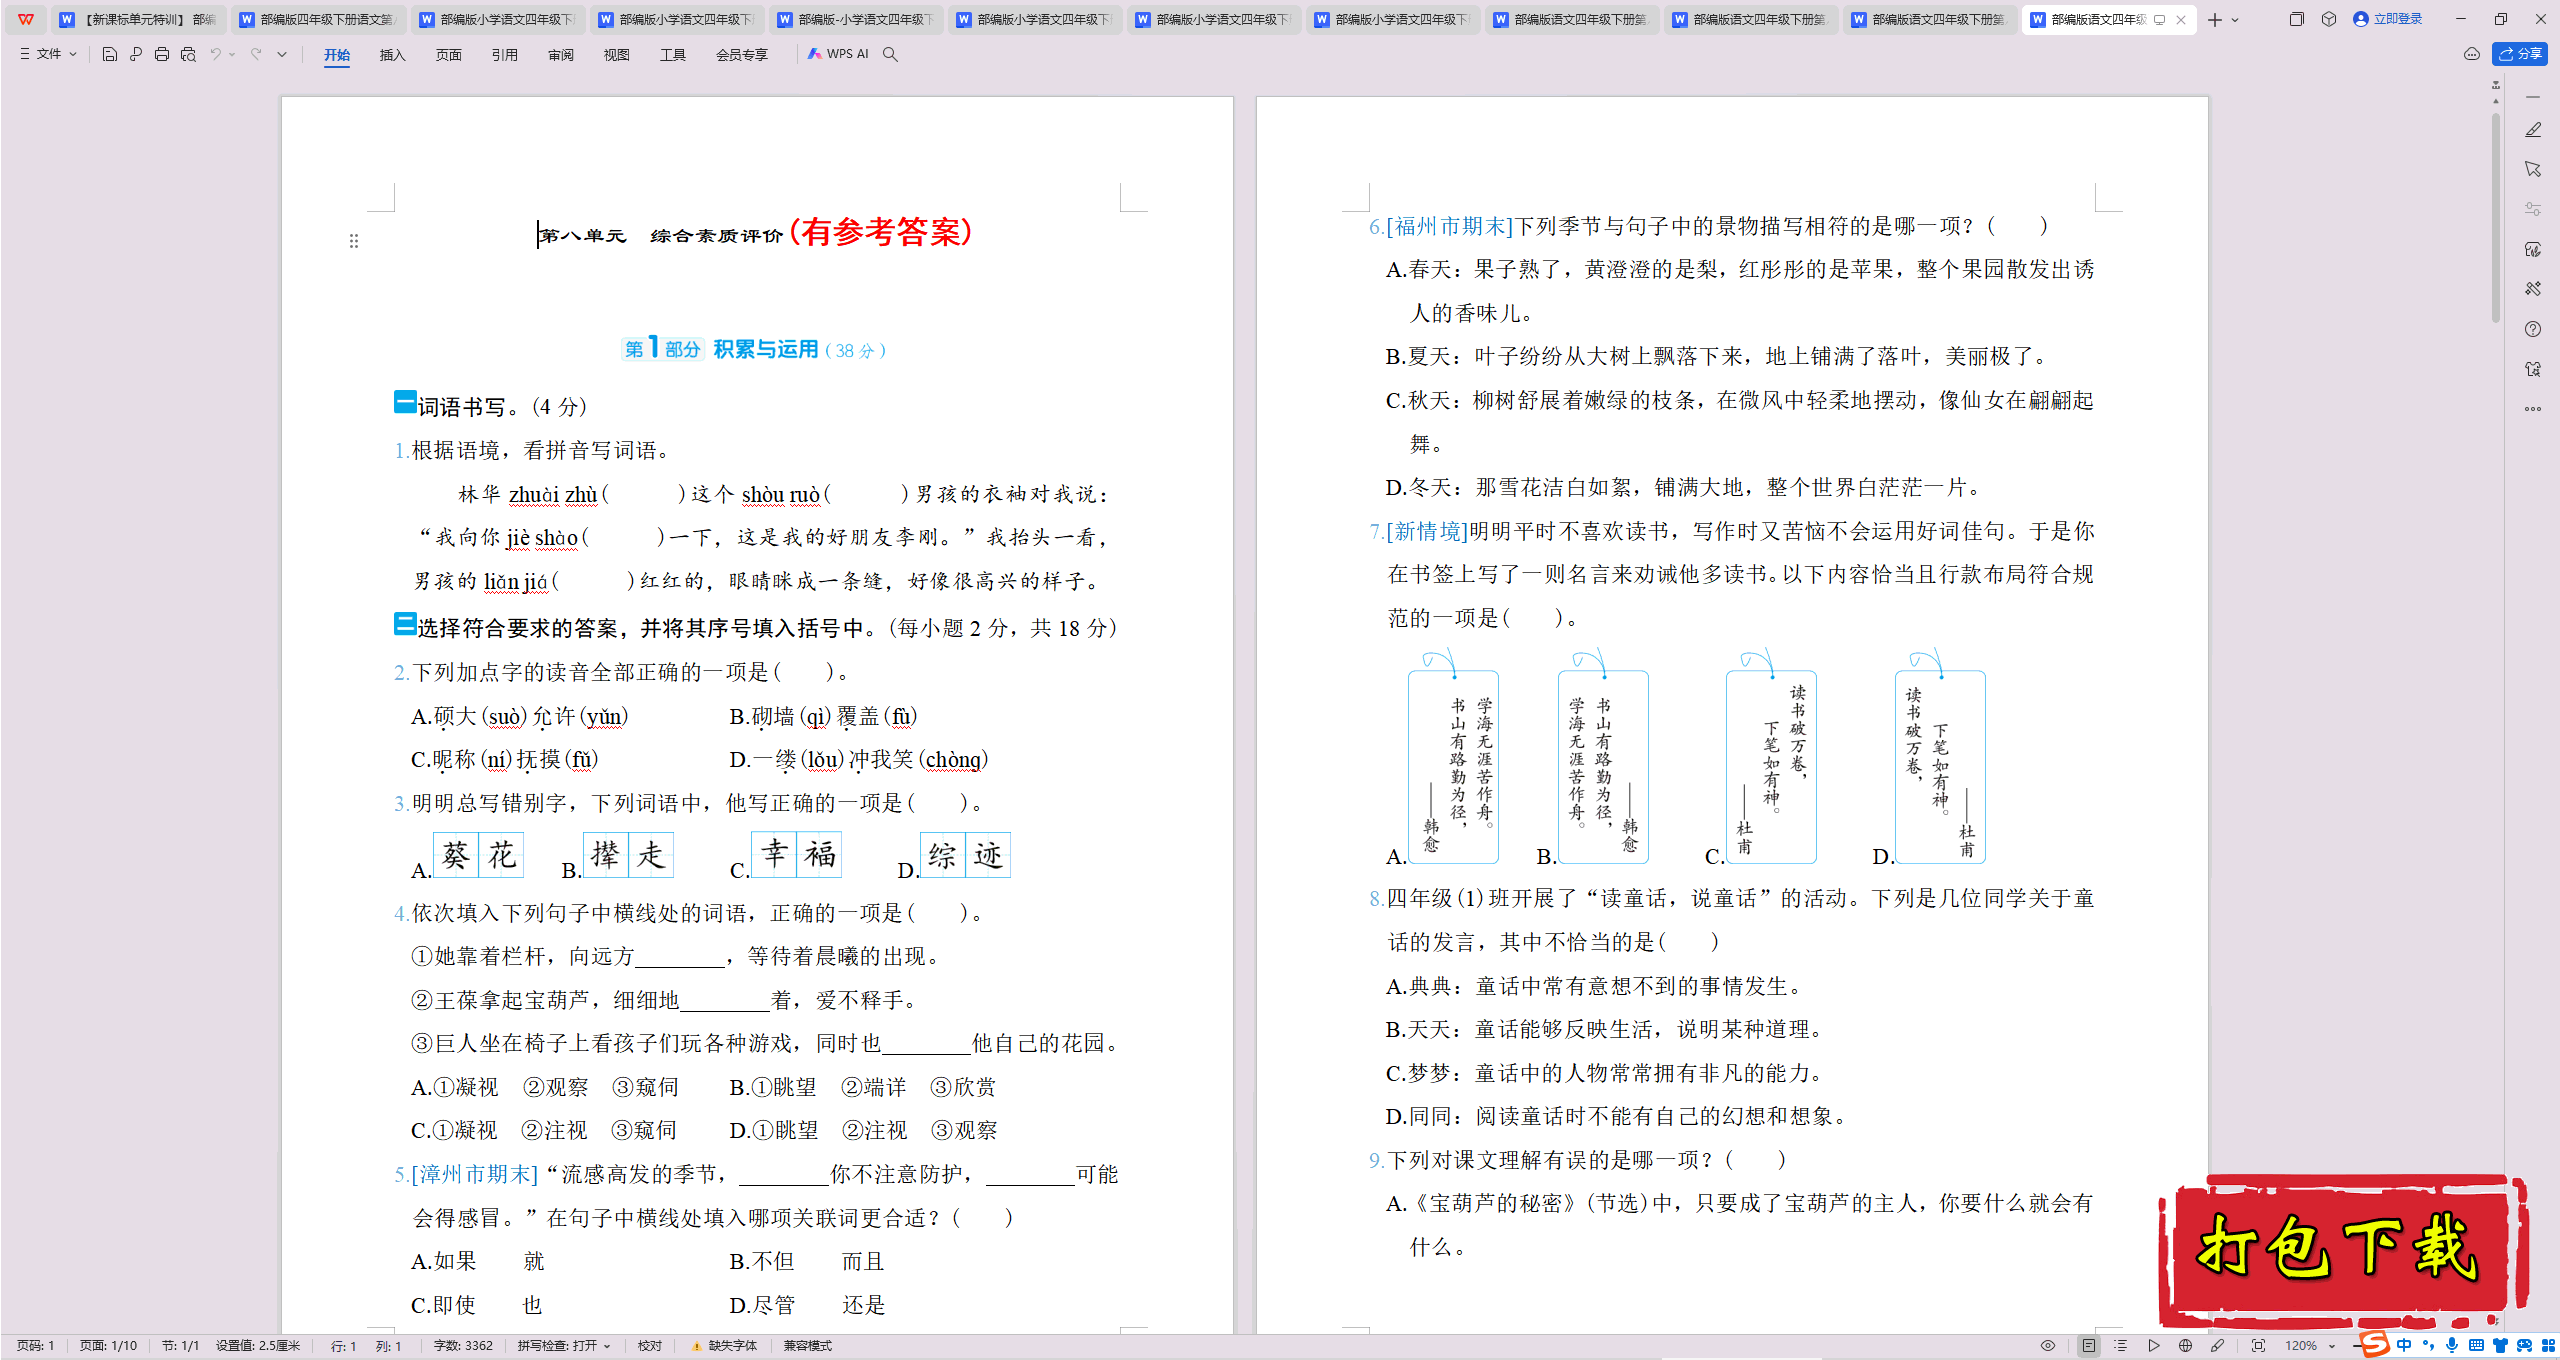Click the 分享 share button
Image resolution: width=2560 pixels, height=1360 pixels.
2520,54
